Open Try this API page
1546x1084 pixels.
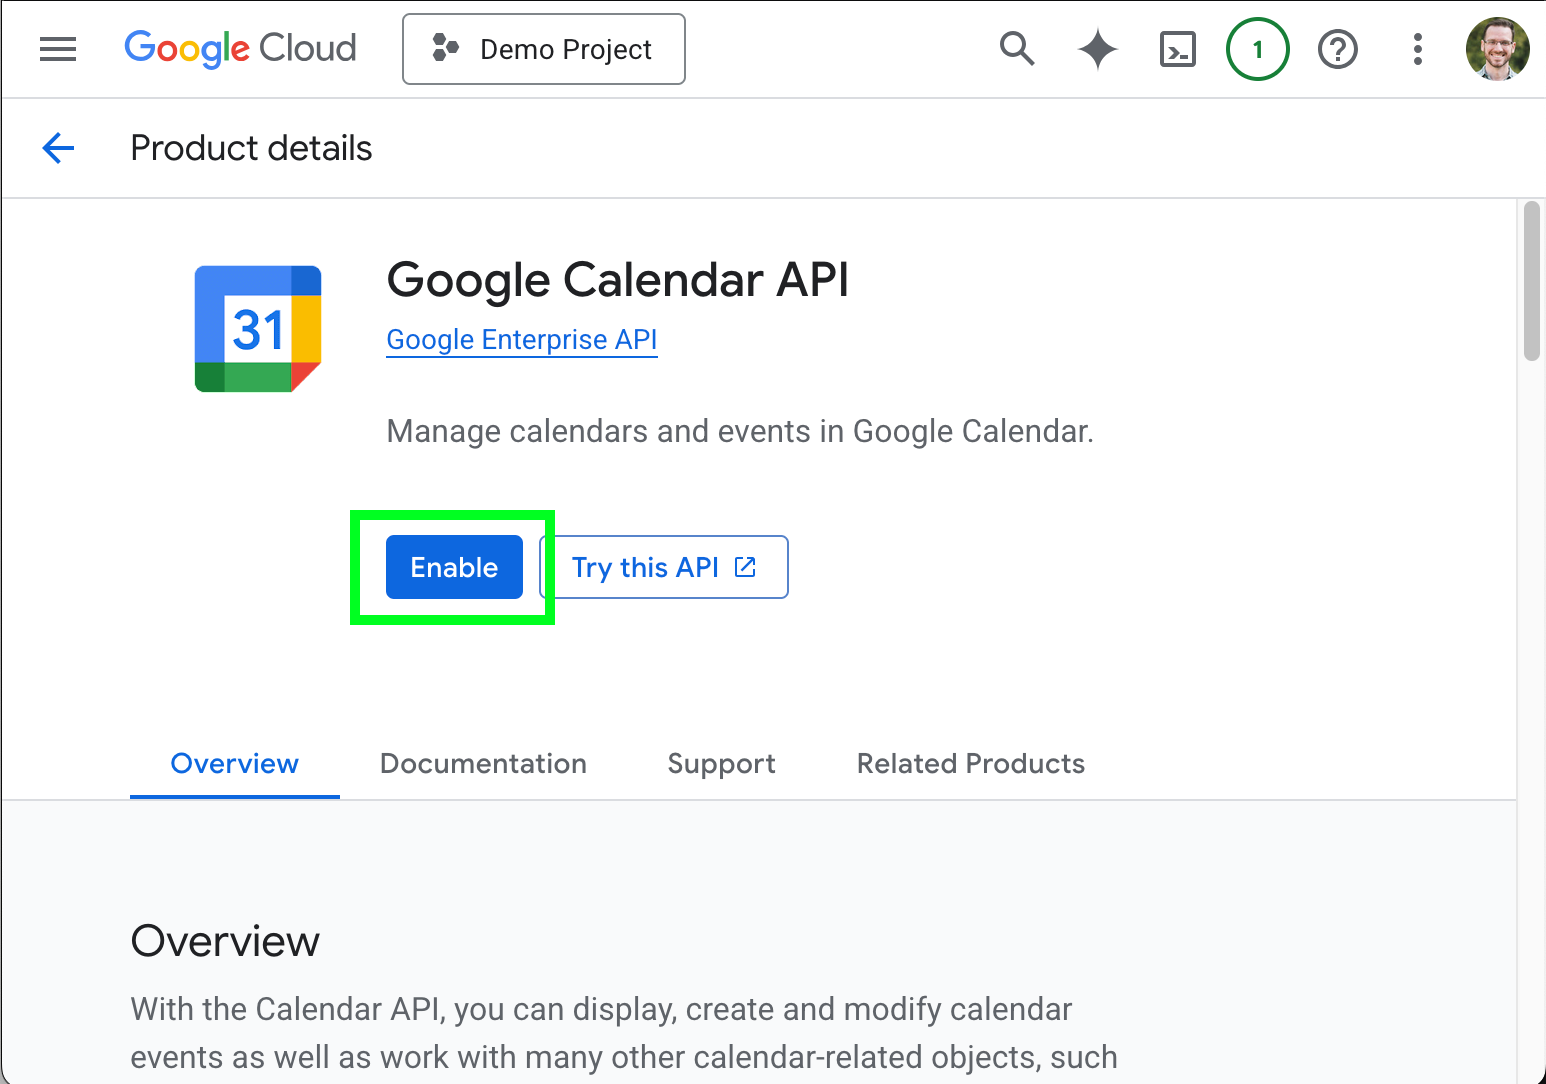645,567
